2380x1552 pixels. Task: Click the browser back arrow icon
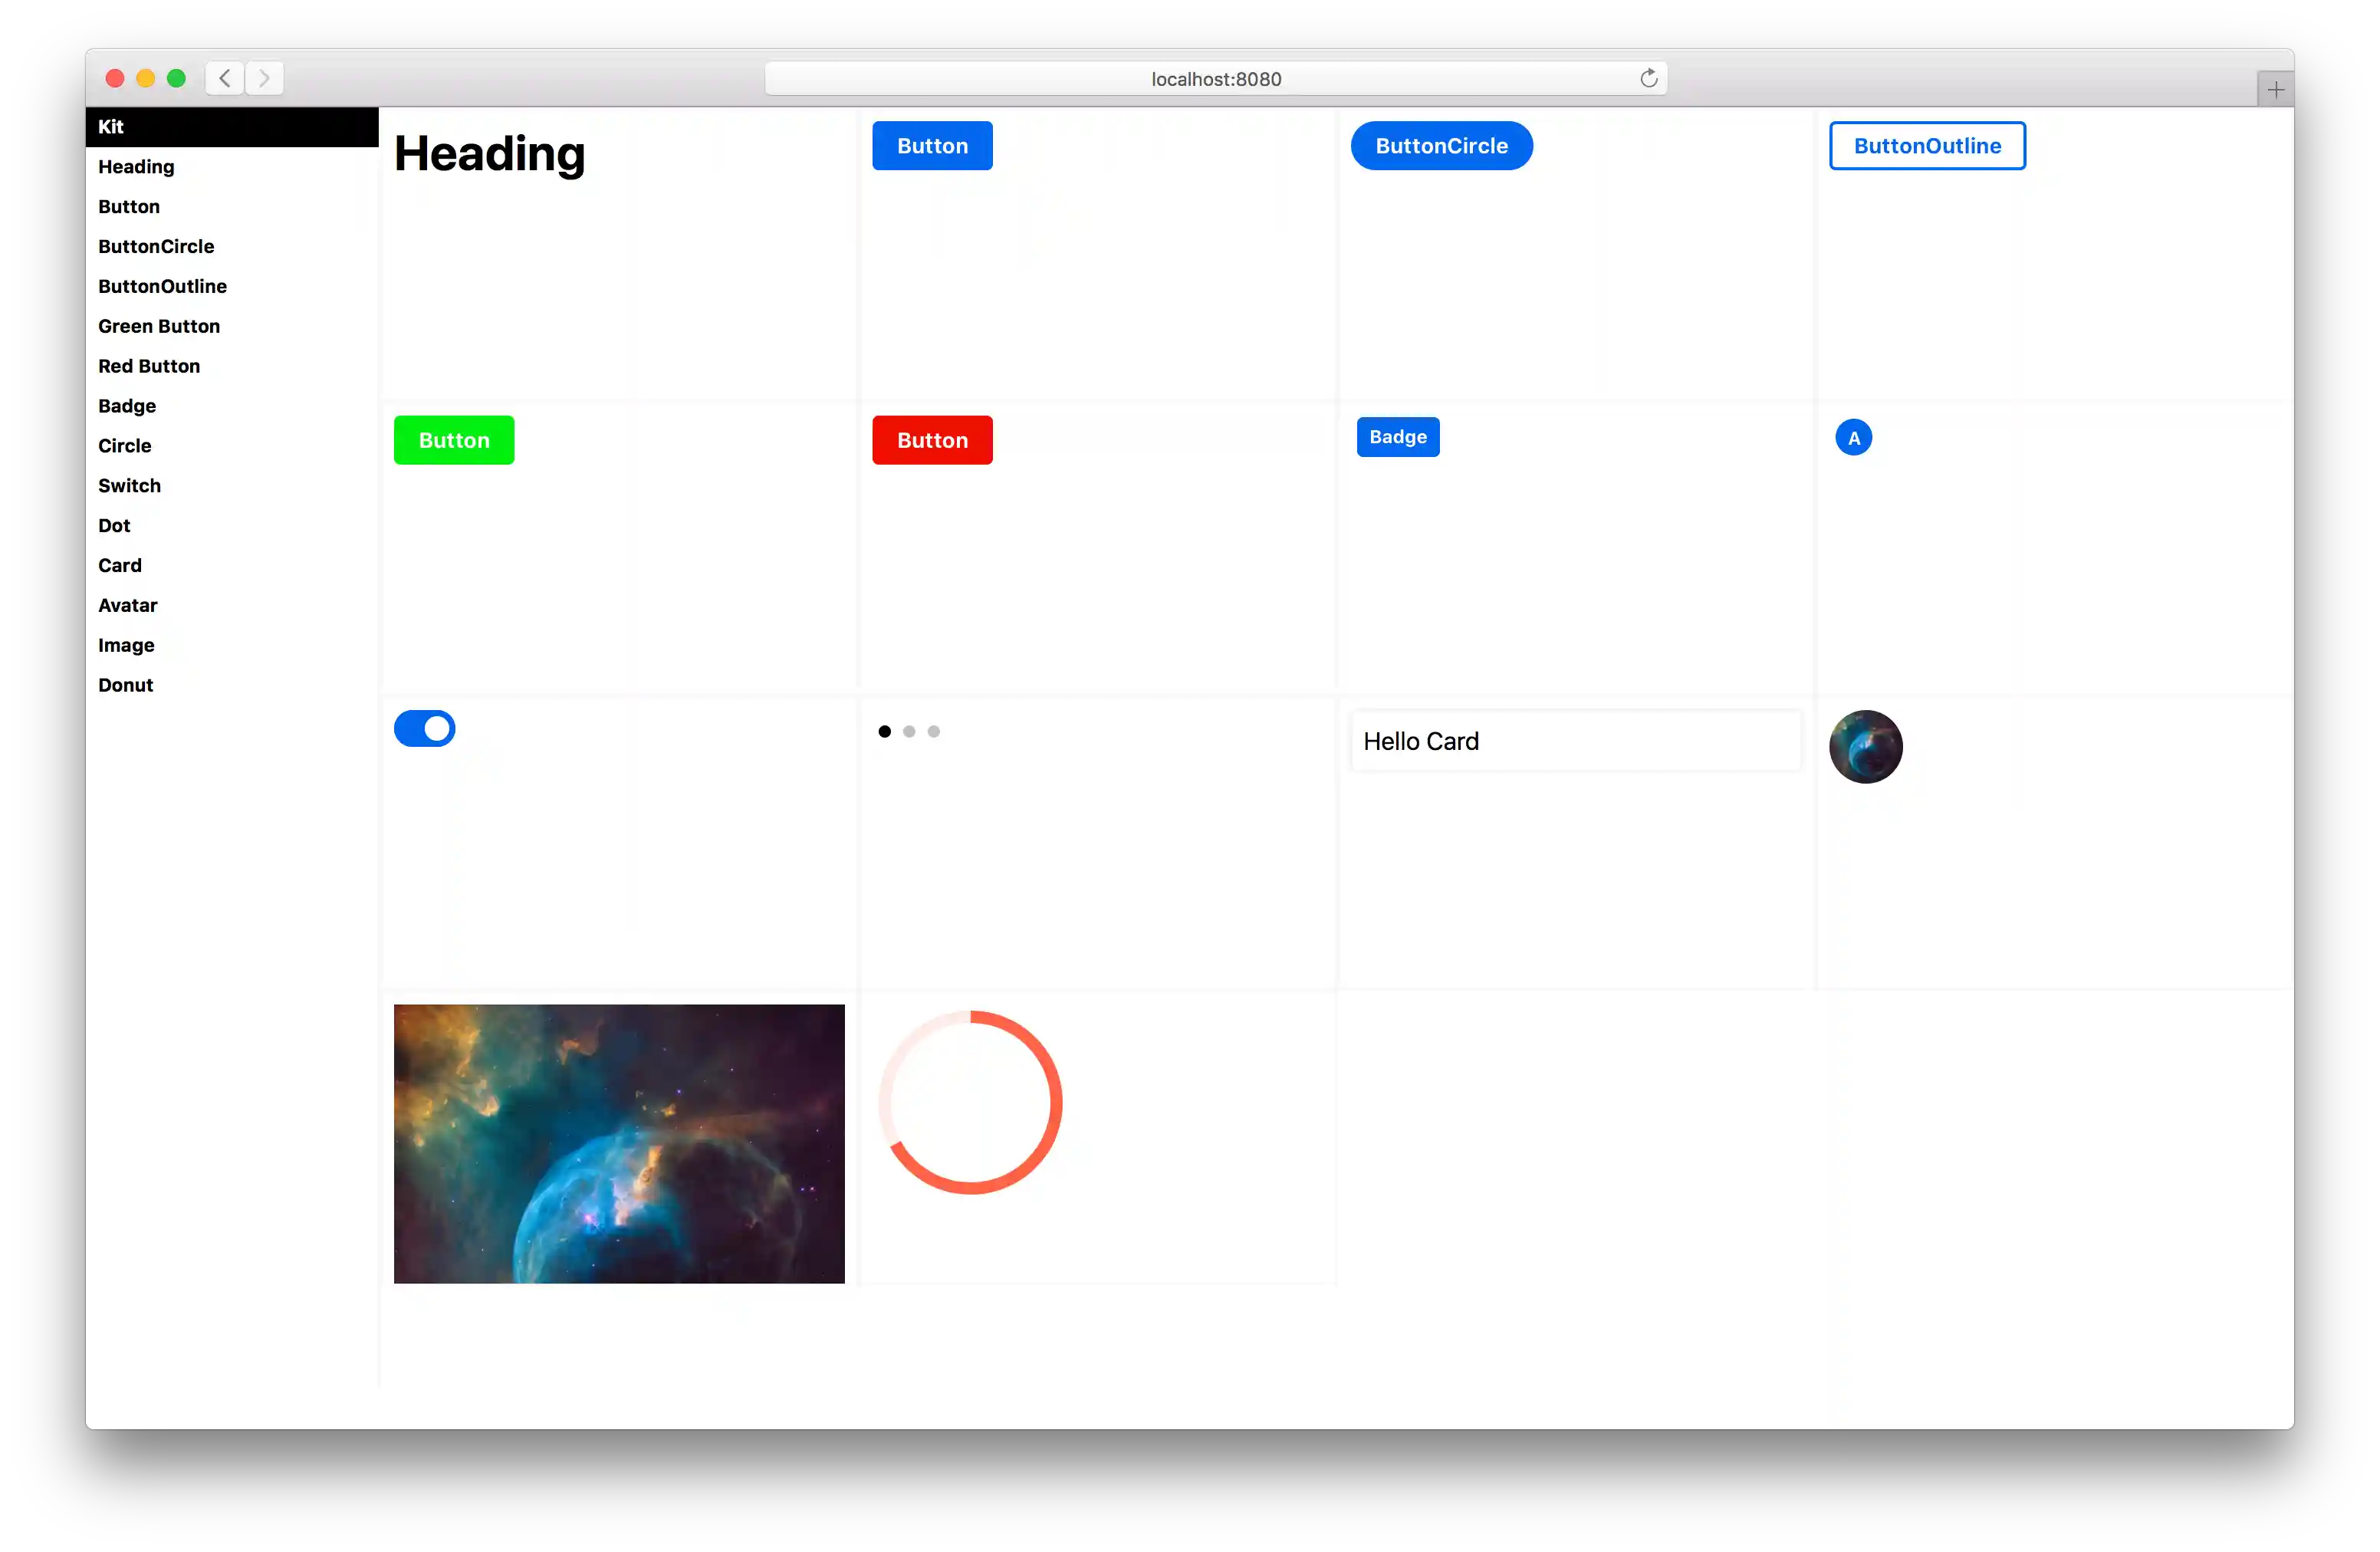pyautogui.click(x=225, y=78)
